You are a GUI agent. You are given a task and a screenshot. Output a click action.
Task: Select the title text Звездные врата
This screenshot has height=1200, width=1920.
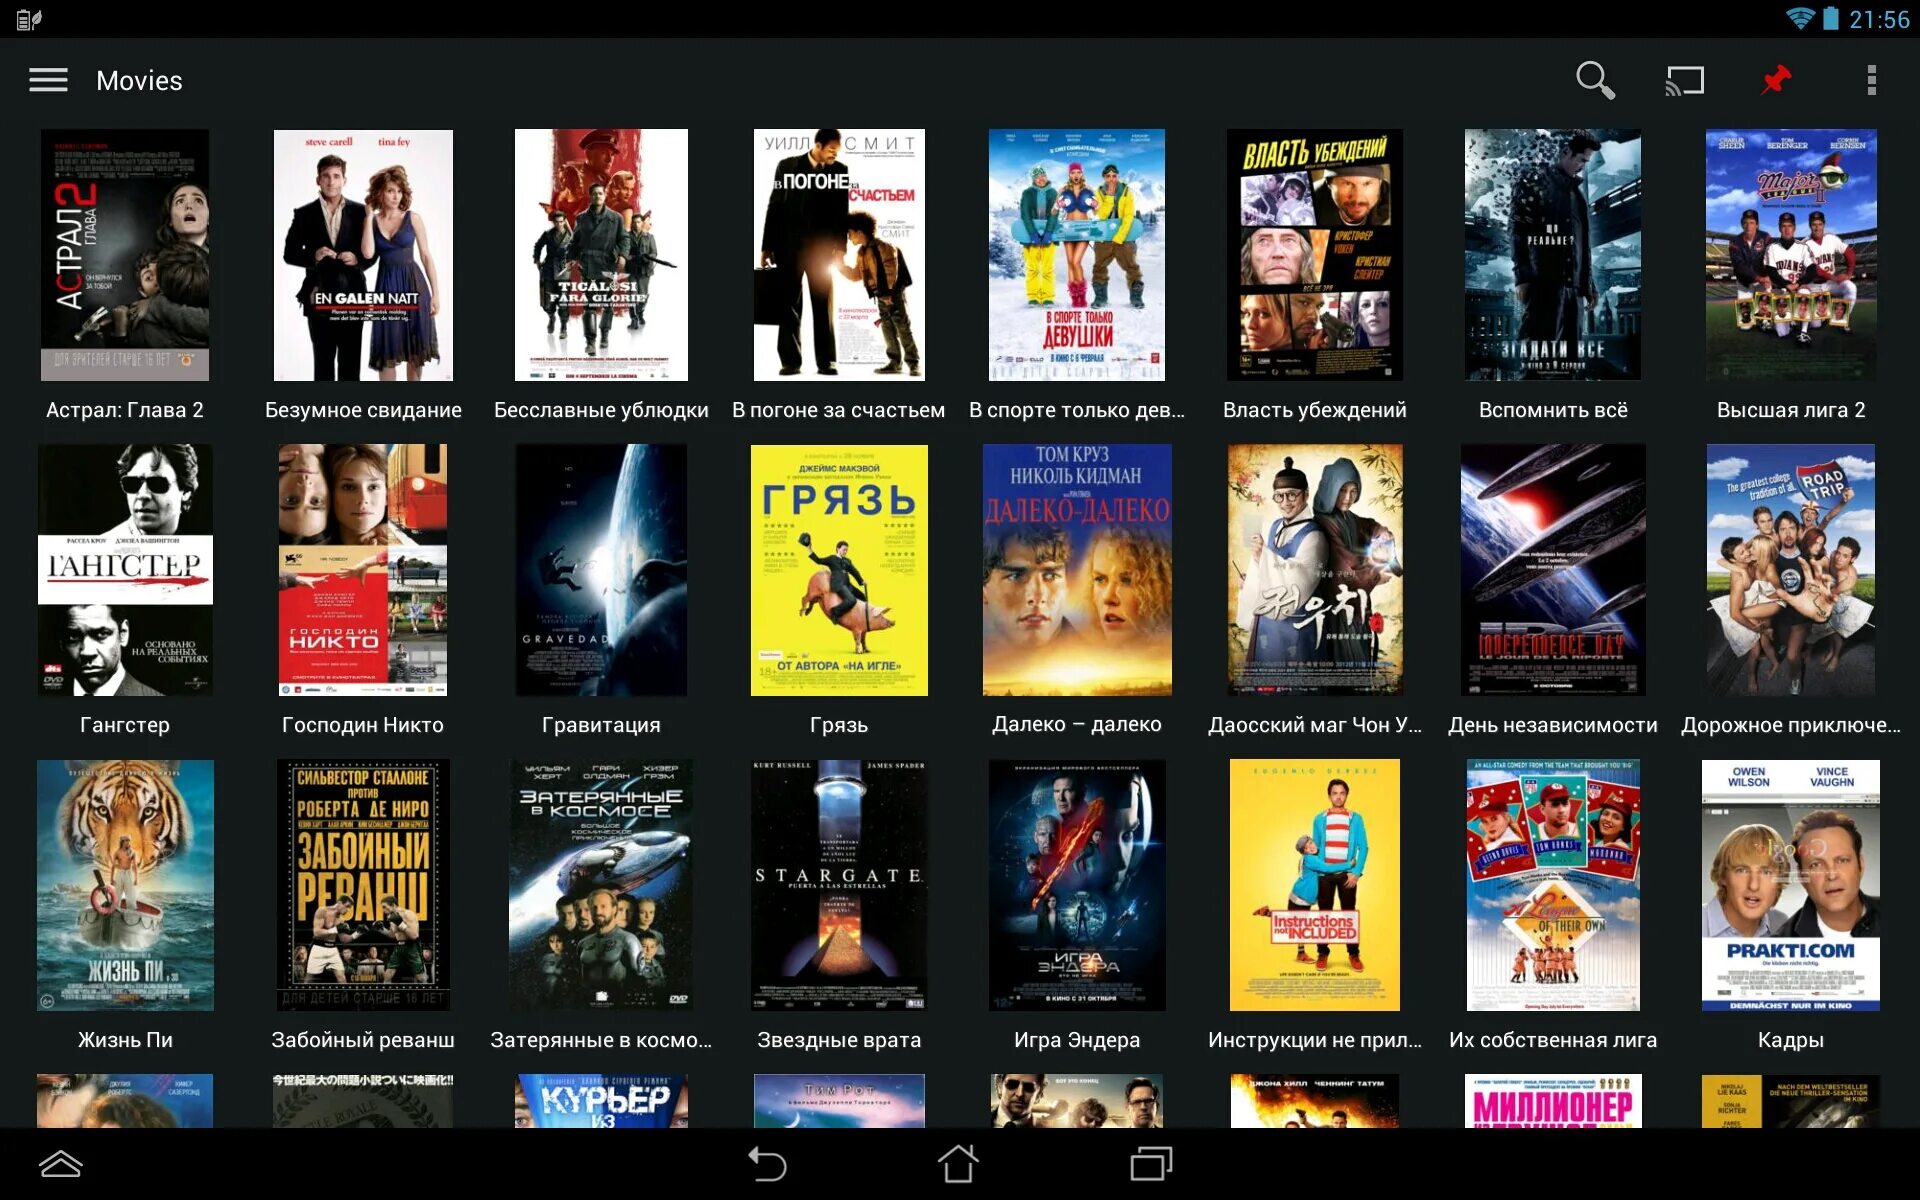tap(839, 1040)
